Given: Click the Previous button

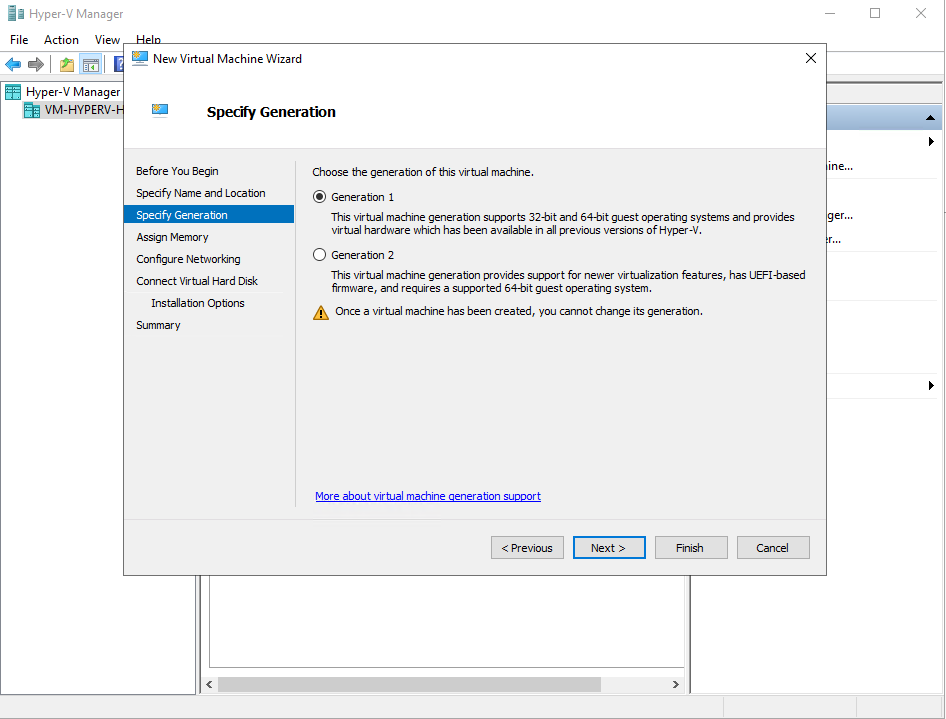Looking at the screenshot, I should (x=527, y=548).
